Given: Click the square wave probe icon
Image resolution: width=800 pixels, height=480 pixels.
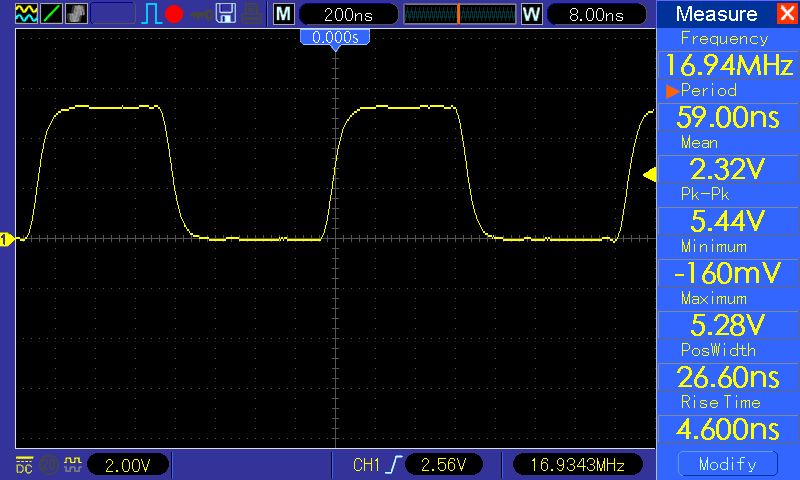Looking at the screenshot, I should (x=73, y=464).
